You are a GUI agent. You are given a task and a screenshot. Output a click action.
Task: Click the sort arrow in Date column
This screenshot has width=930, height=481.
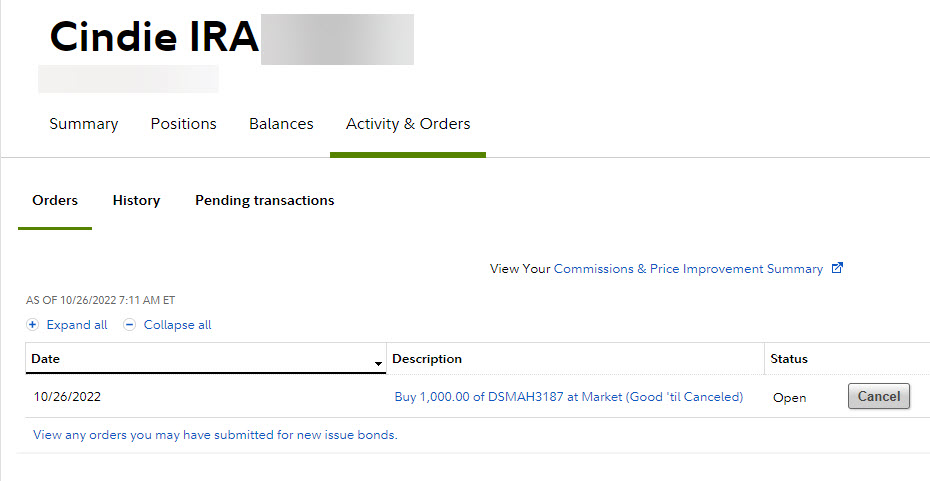pos(379,363)
